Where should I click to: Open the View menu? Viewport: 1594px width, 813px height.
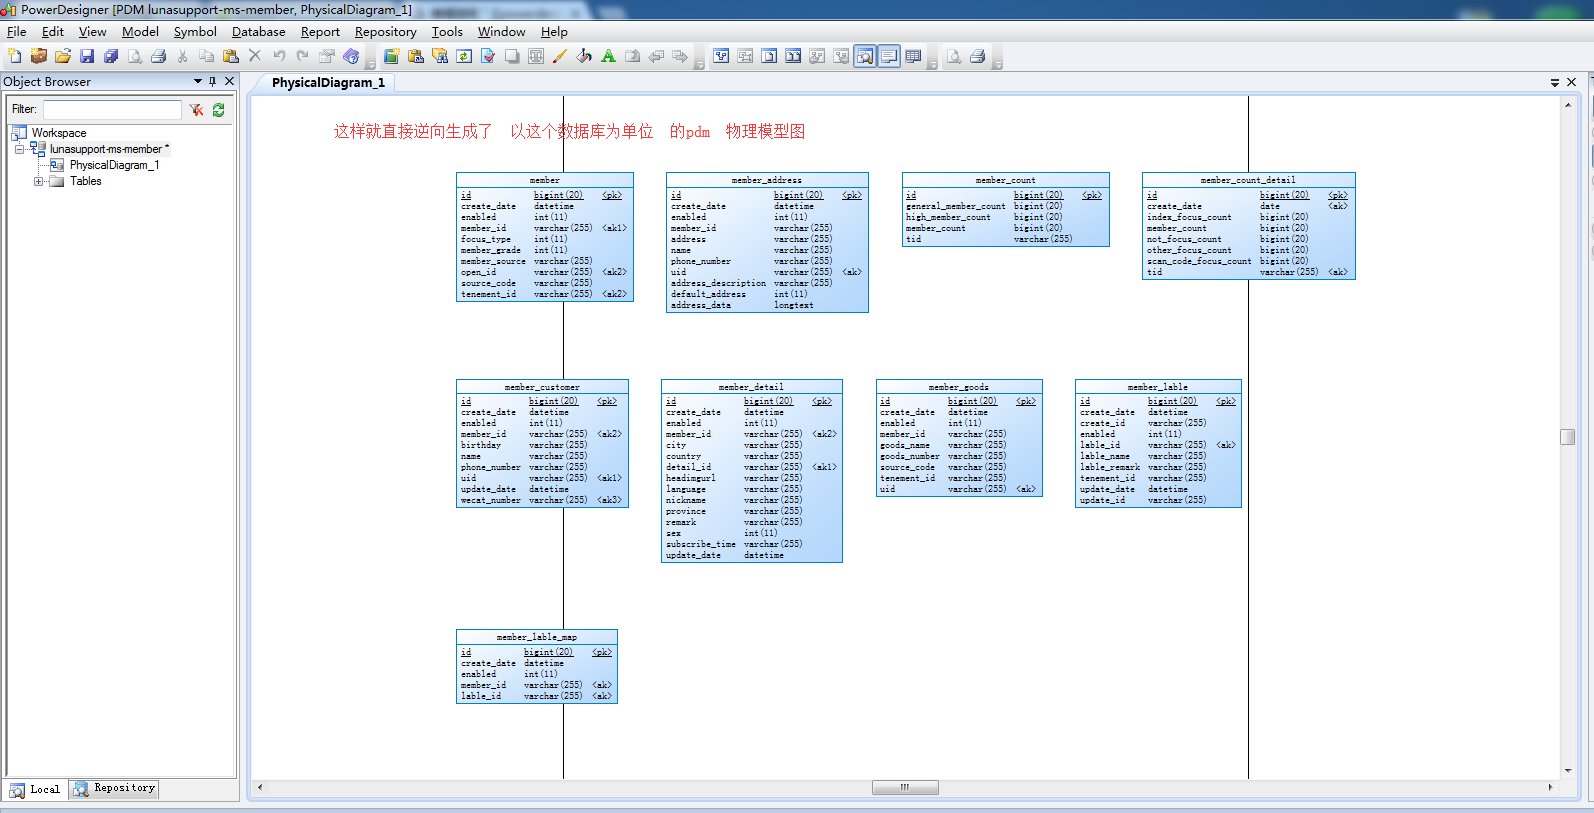click(93, 32)
